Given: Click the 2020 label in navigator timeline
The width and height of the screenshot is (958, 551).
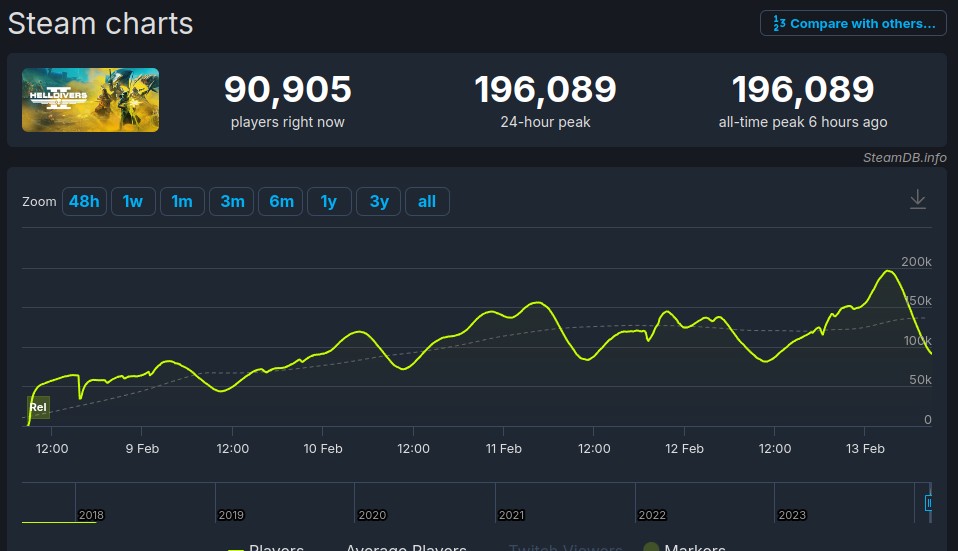Looking at the screenshot, I should (x=372, y=515).
